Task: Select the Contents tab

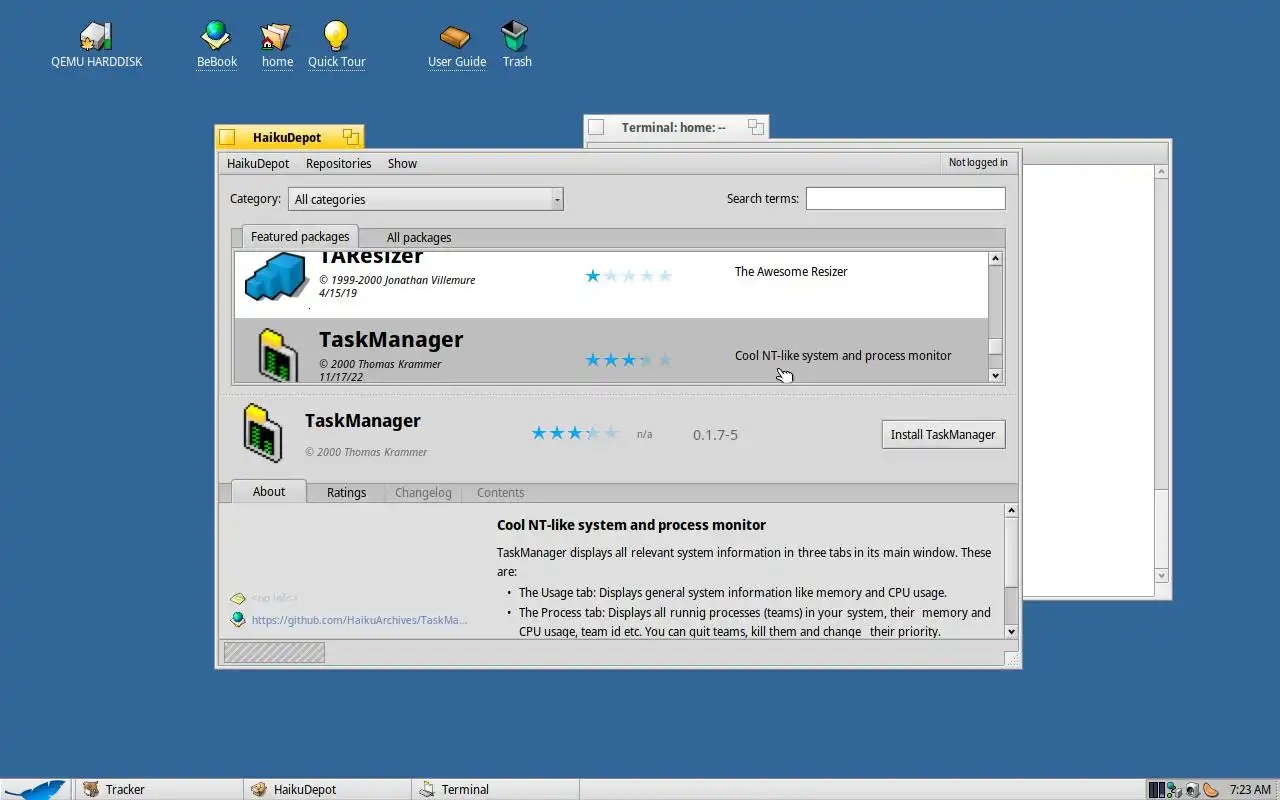Action: point(500,493)
